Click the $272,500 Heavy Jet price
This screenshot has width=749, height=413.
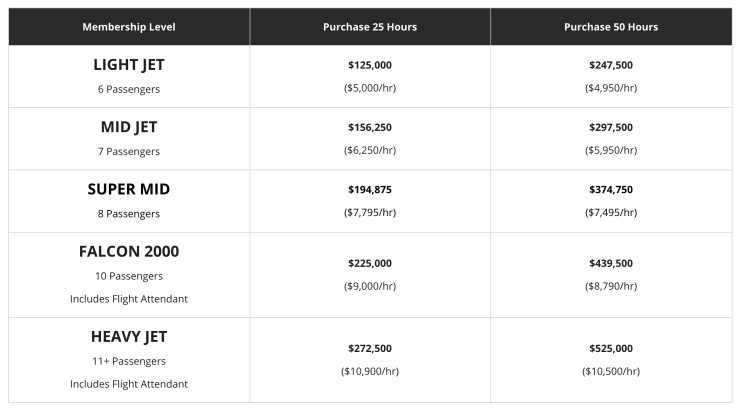tap(370, 348)
